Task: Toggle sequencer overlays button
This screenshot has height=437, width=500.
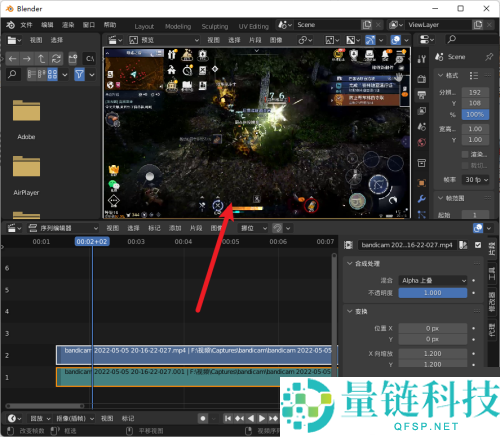Action: (478, 228)
